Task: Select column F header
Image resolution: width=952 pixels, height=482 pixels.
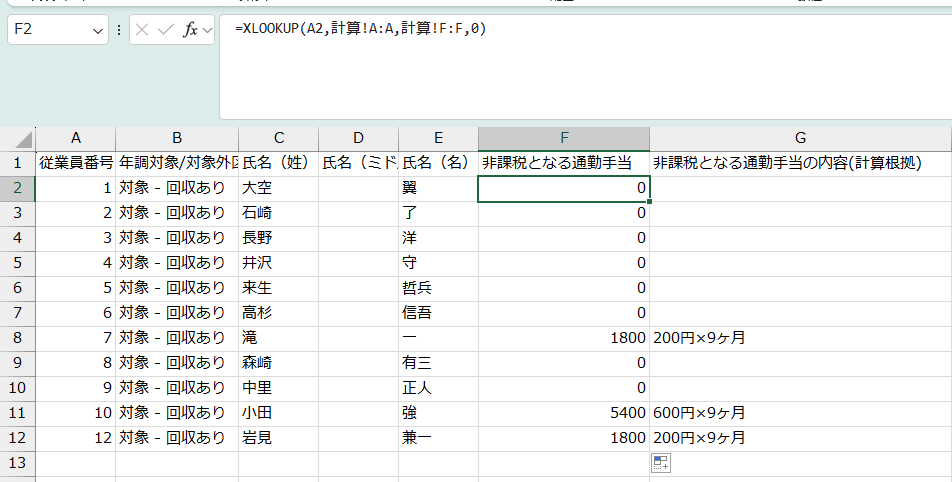Action: tap(564, 138)
